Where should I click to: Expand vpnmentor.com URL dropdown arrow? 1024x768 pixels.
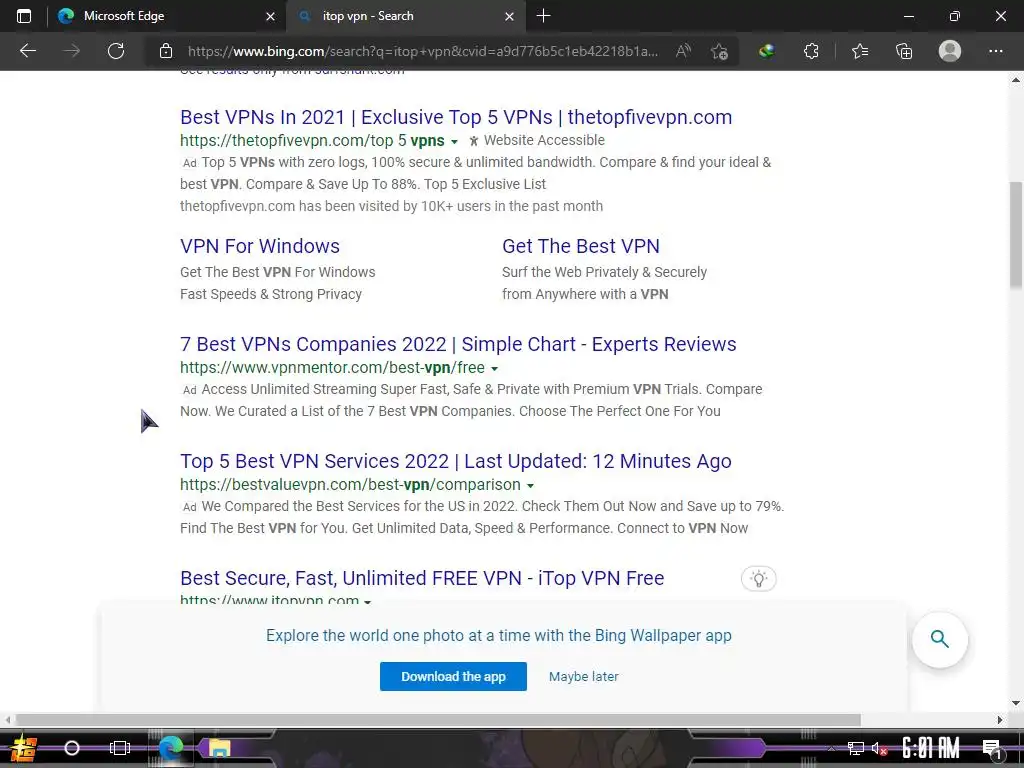494,369
